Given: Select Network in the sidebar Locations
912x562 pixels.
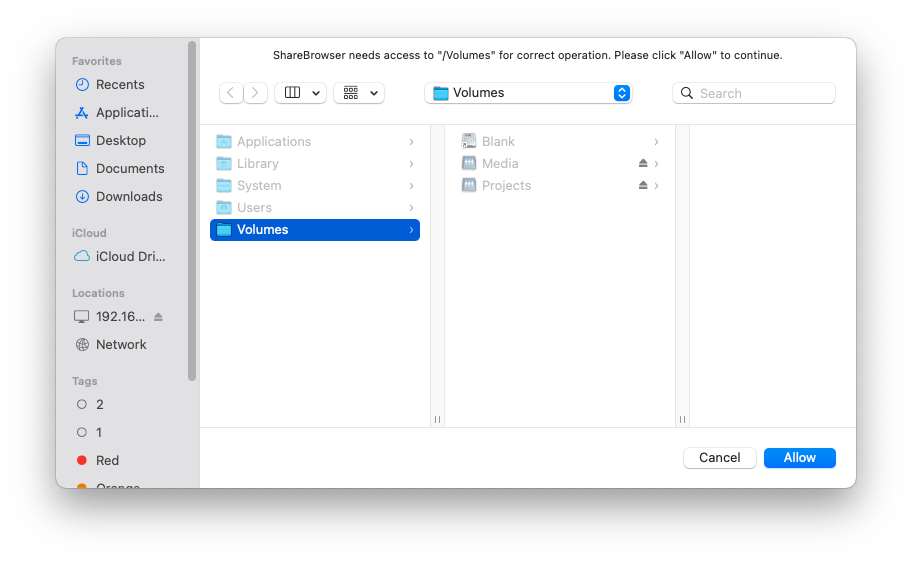Looking at the screenshot, I should pyautogui.click(x=121, y=345).
